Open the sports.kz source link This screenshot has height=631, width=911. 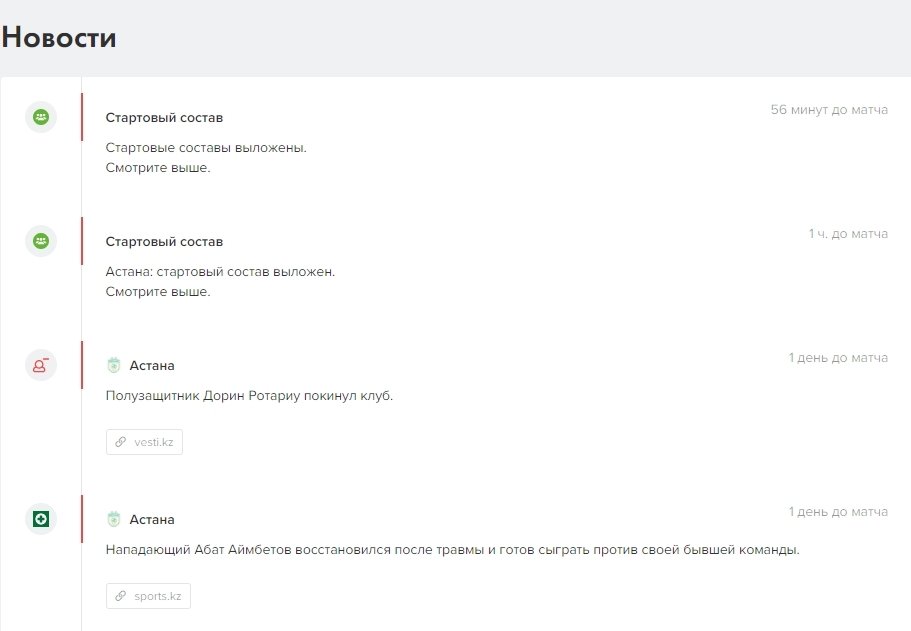[157, 596]
